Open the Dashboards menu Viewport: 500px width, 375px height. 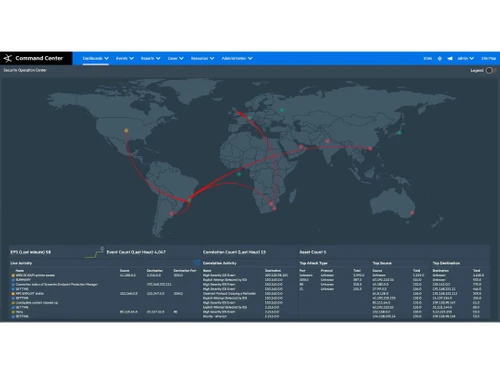tap(96, 58)
